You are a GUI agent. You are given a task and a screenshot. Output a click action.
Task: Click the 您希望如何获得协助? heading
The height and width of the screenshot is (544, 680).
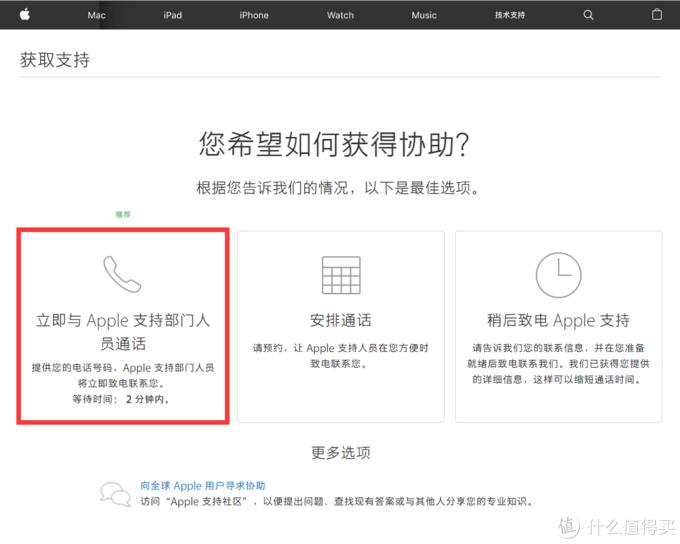coord(334,144)
